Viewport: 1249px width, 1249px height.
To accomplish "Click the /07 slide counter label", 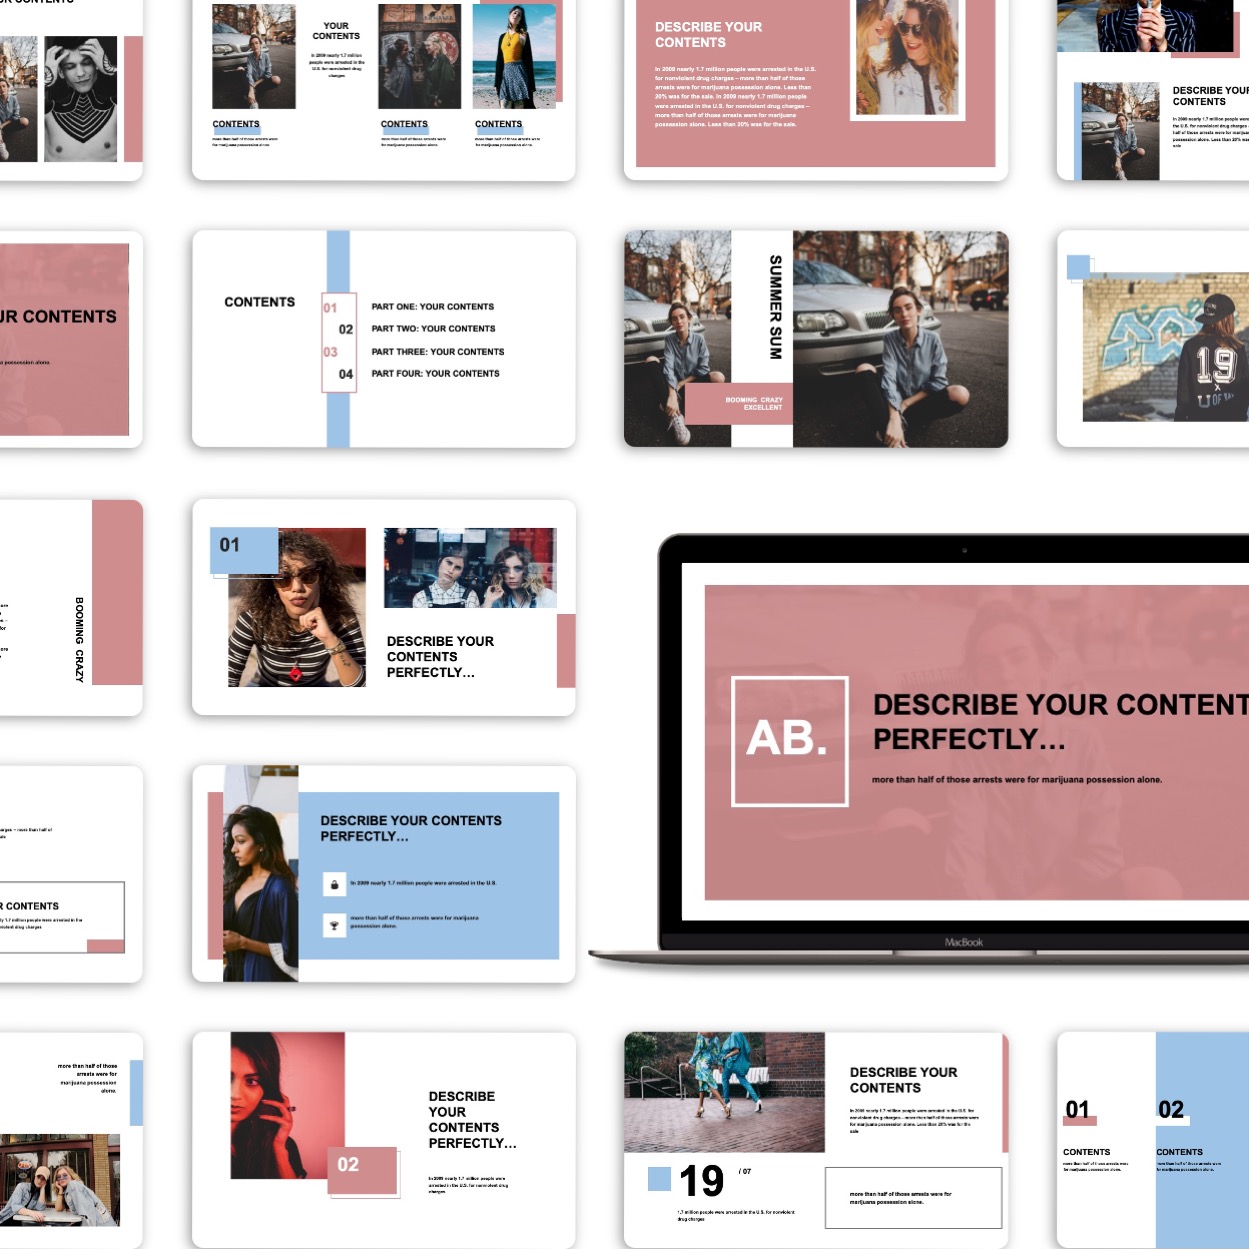I will coord(744,1170).
